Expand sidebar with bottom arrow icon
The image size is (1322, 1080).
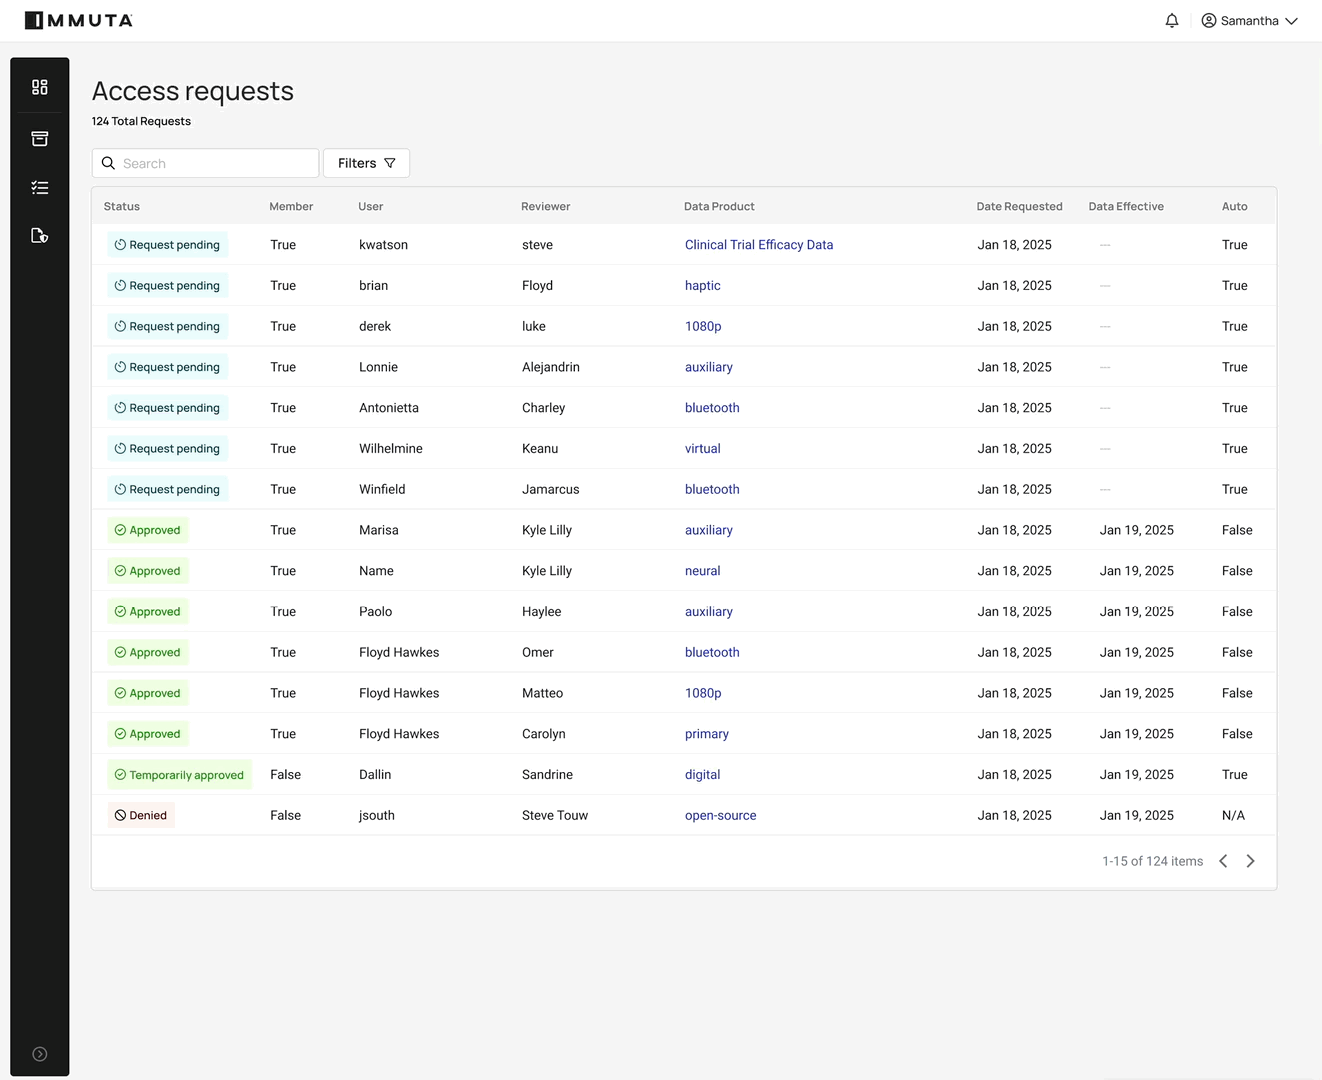point(40,1054)
